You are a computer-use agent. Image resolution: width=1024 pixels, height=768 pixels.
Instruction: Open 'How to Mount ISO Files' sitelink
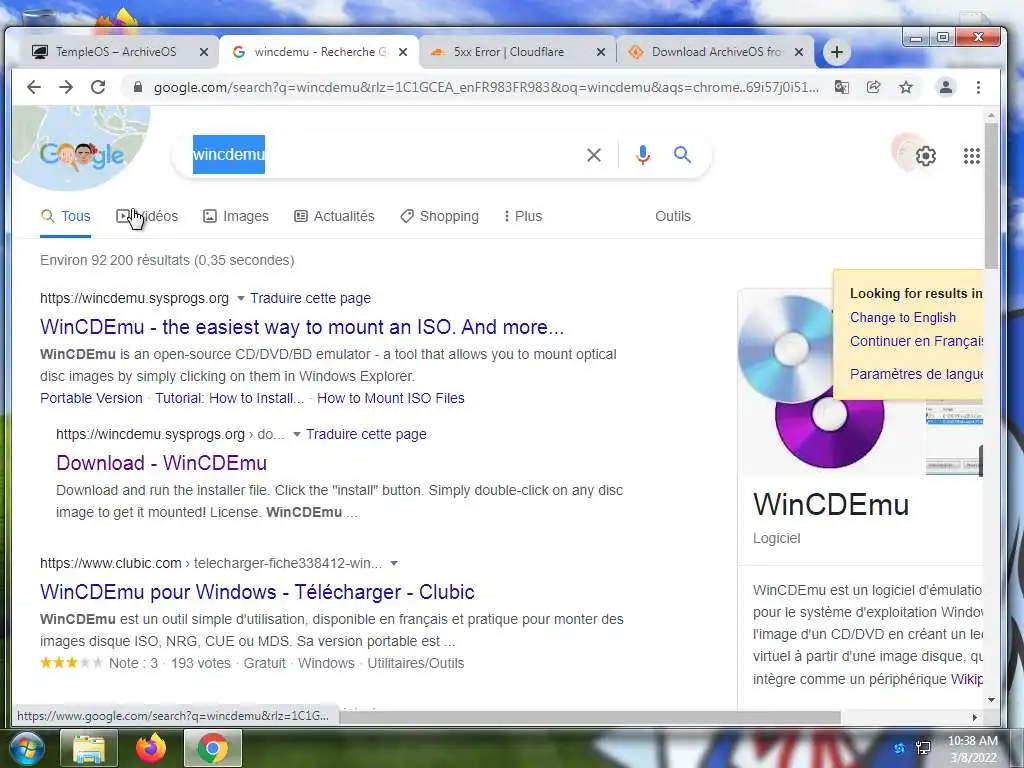[391, 398]
